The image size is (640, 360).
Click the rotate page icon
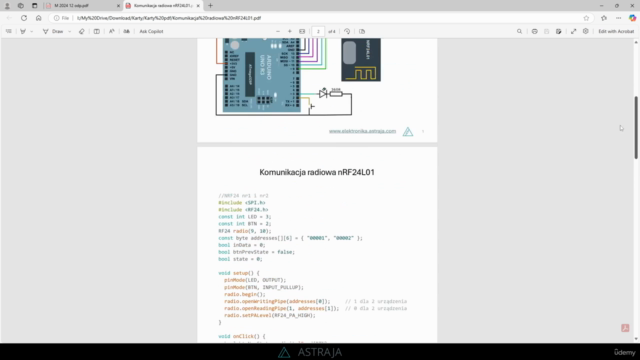coord(347,31)
